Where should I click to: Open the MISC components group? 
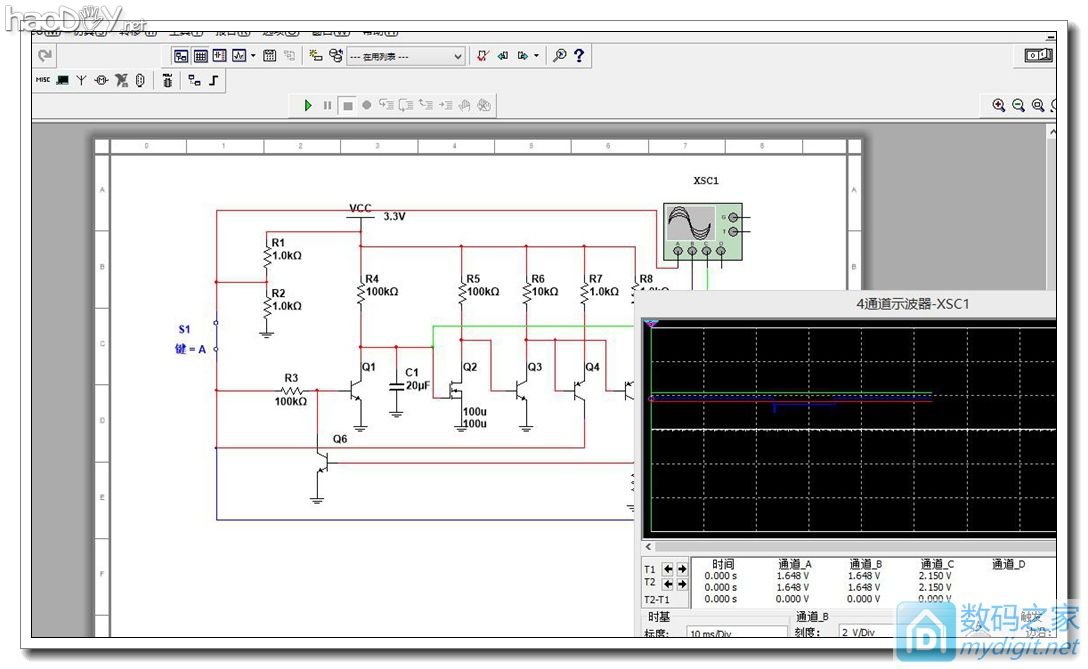coord(43,80)
